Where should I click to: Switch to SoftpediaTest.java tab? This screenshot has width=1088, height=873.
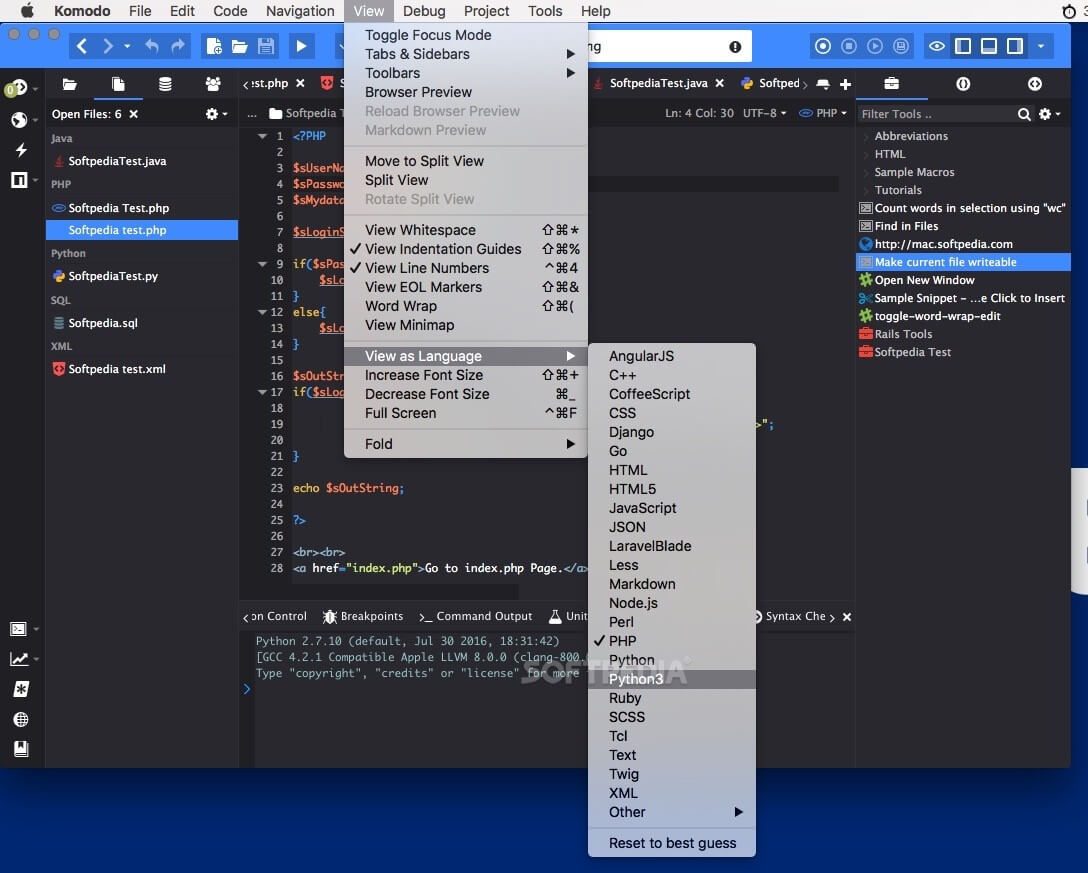(x=658, y=83)
